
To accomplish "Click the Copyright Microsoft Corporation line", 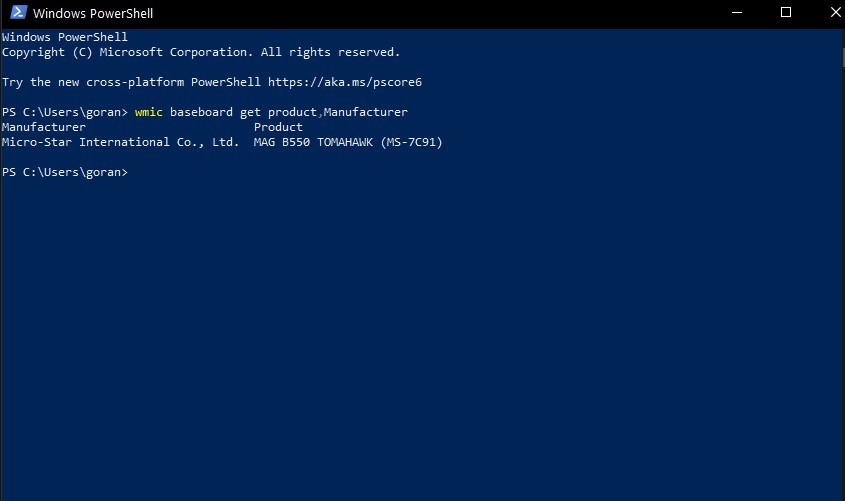I will pos(200,52).
